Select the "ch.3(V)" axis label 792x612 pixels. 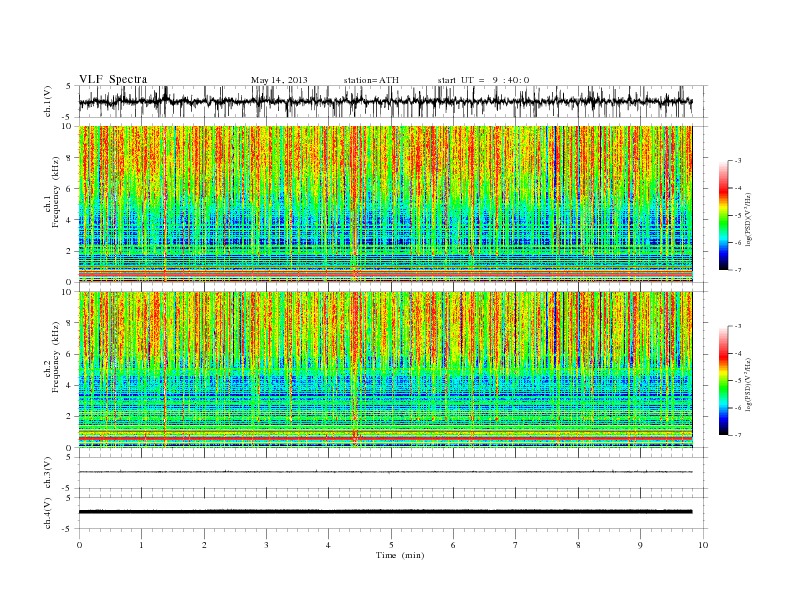pos(48,473)
